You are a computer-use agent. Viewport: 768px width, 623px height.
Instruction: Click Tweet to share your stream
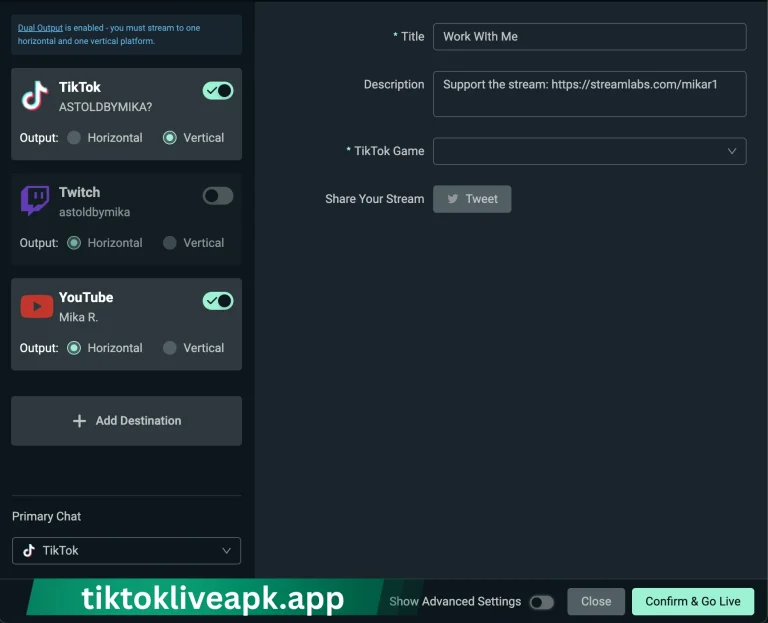click(x=472, y=199)
